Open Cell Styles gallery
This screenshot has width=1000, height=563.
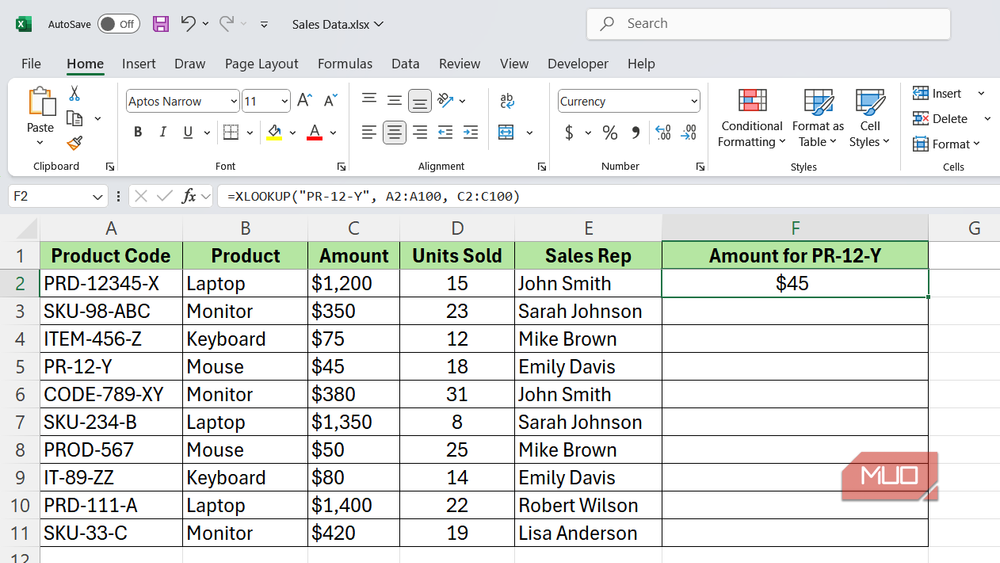[870, 119]
